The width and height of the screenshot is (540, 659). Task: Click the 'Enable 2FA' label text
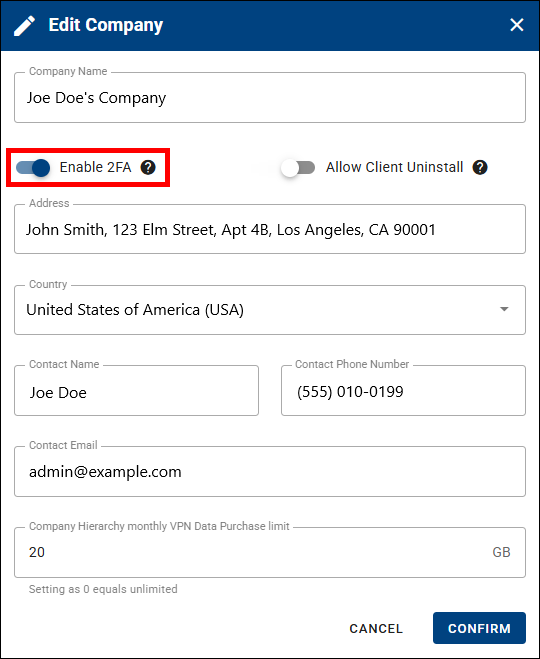[x=95, y=167]
